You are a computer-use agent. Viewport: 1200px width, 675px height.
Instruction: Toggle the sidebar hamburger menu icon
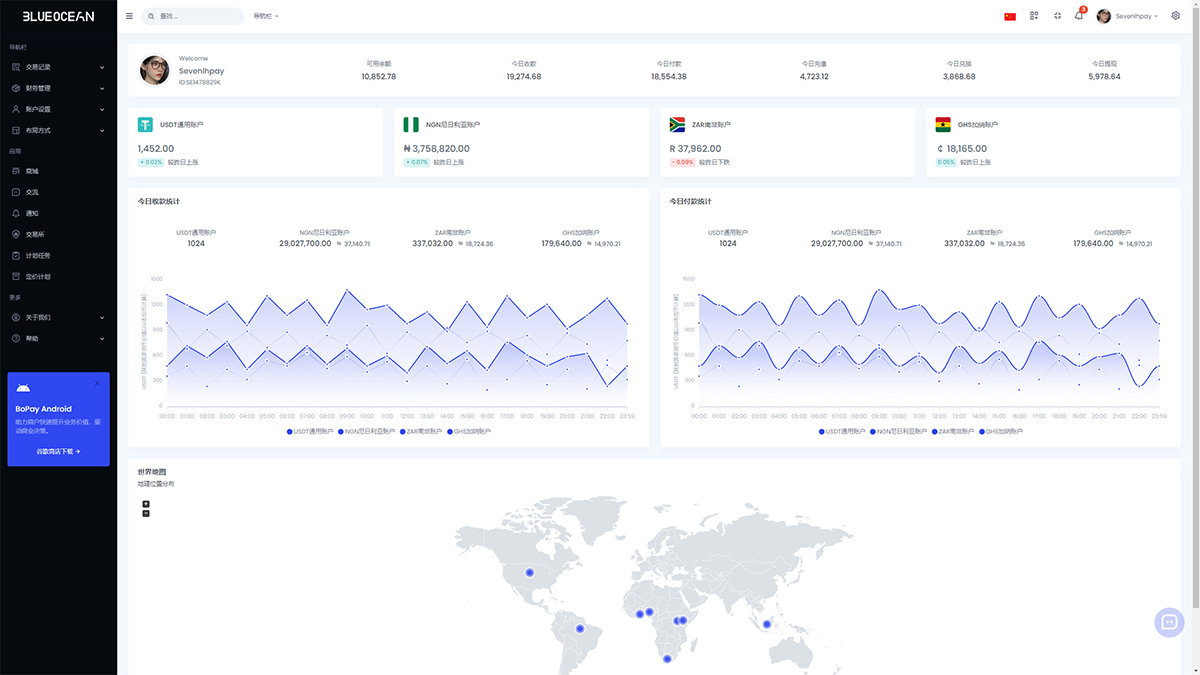point(129,16)
